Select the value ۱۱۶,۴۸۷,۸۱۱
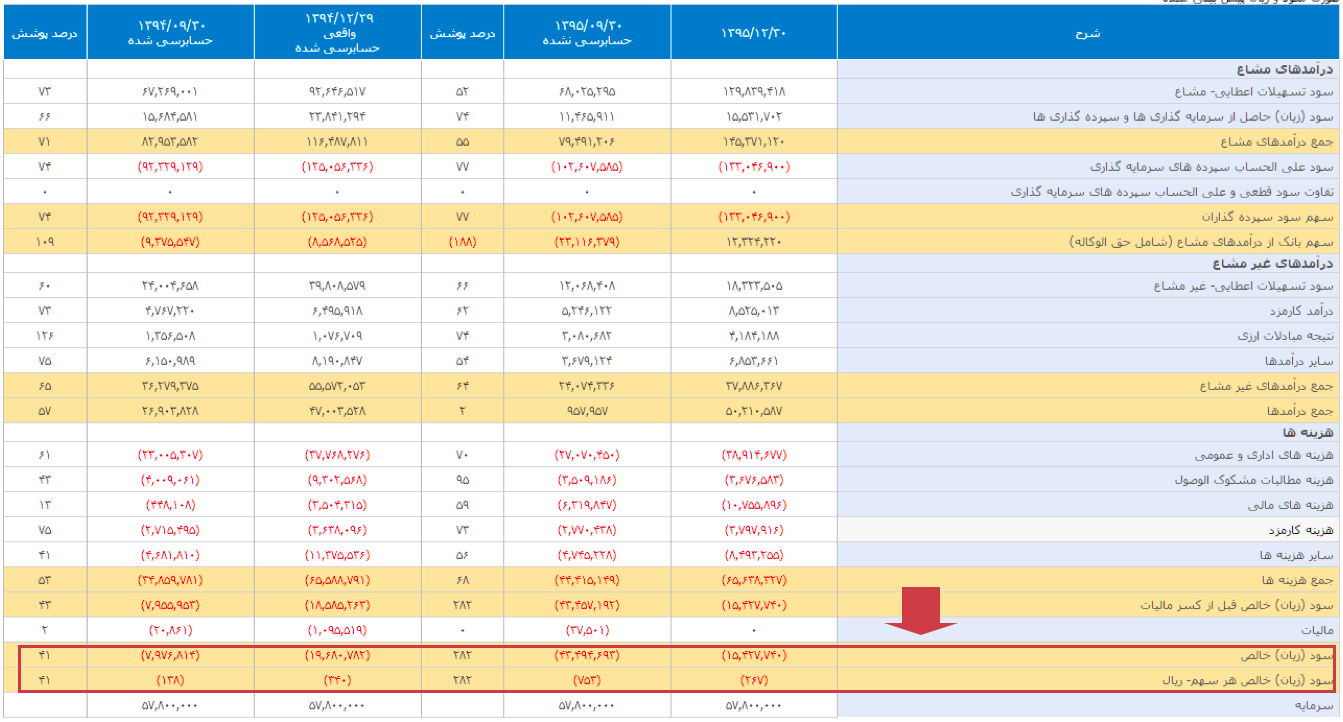The image size is (1343, 722). 337,142
